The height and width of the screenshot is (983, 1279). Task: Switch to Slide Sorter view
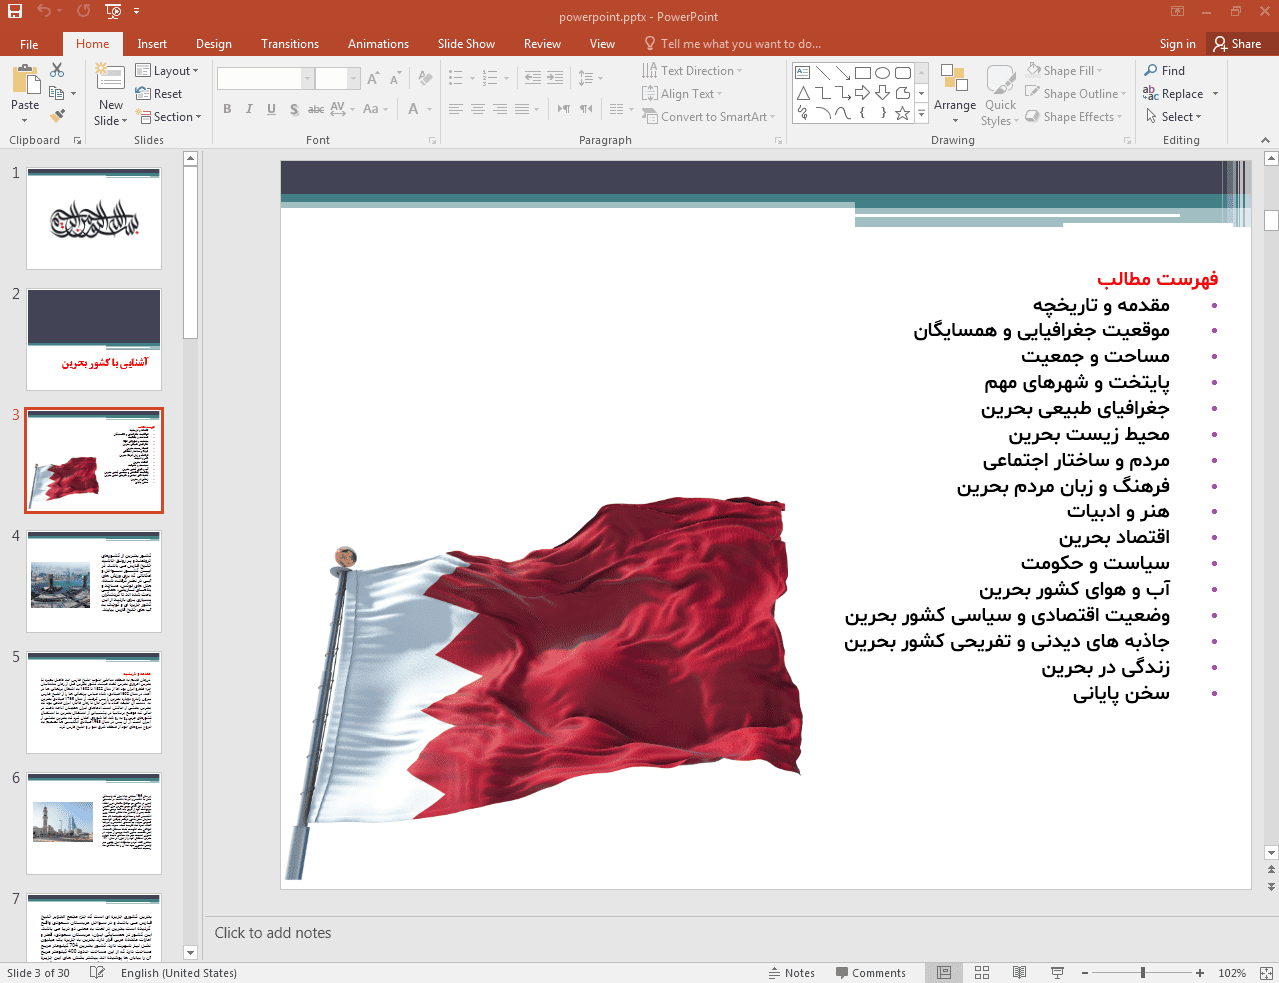click(x=982, y=973)
